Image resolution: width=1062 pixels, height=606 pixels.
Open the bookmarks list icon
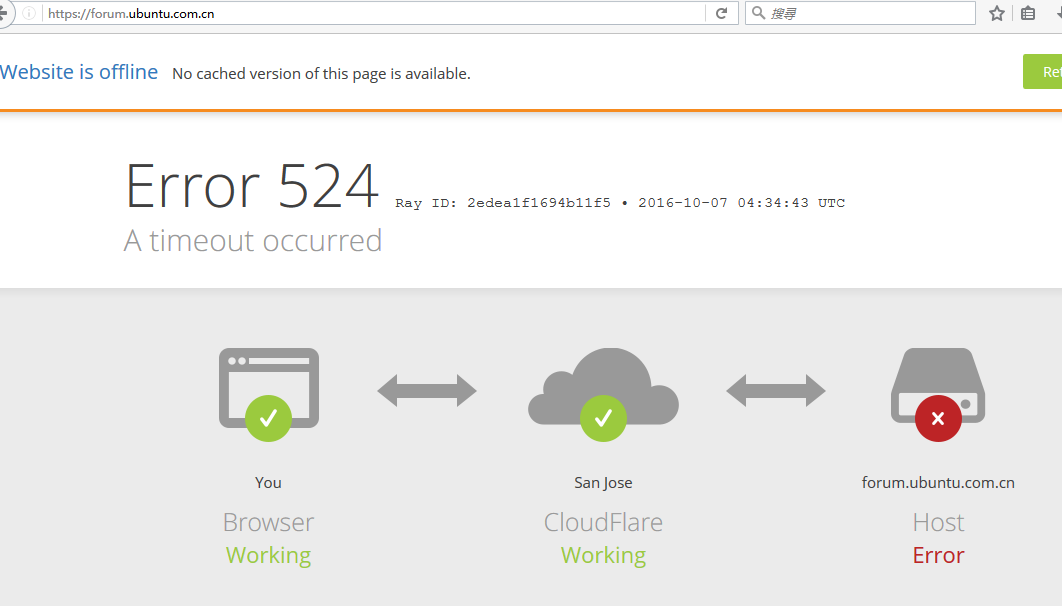(1027, 14)
